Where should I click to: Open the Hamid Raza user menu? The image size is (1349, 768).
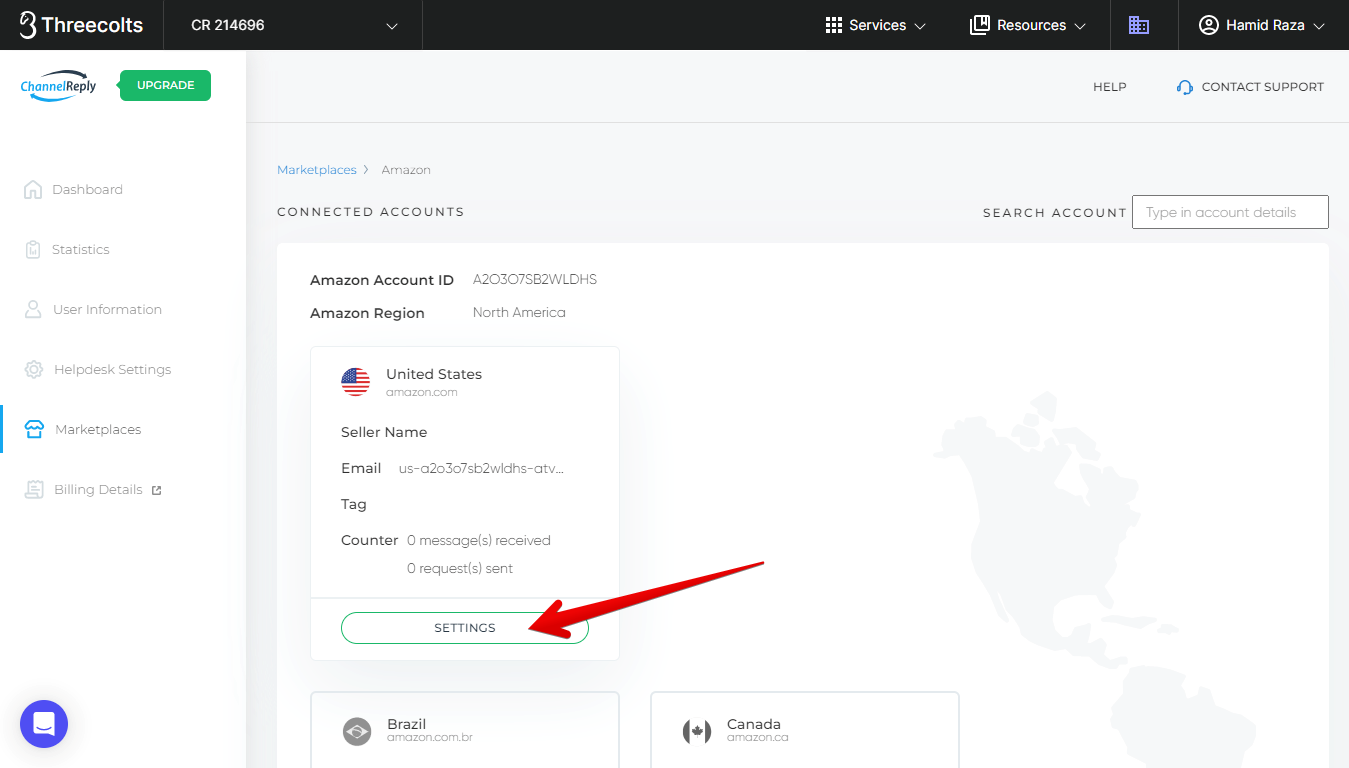1262,25
